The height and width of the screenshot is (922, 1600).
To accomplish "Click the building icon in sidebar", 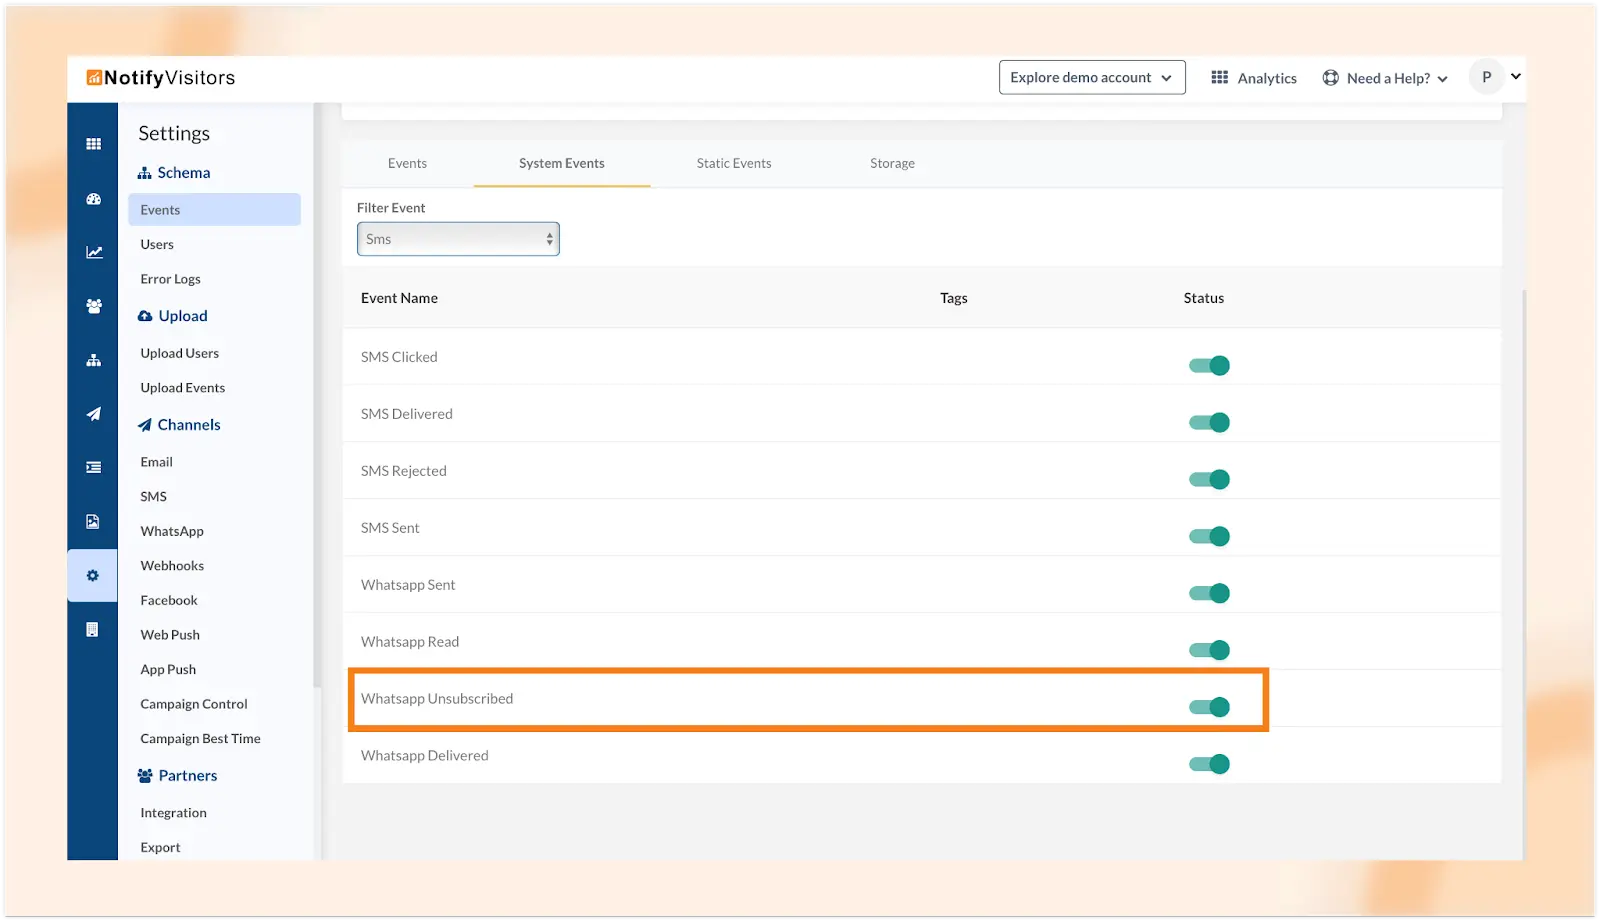I will tap(93, 630).
